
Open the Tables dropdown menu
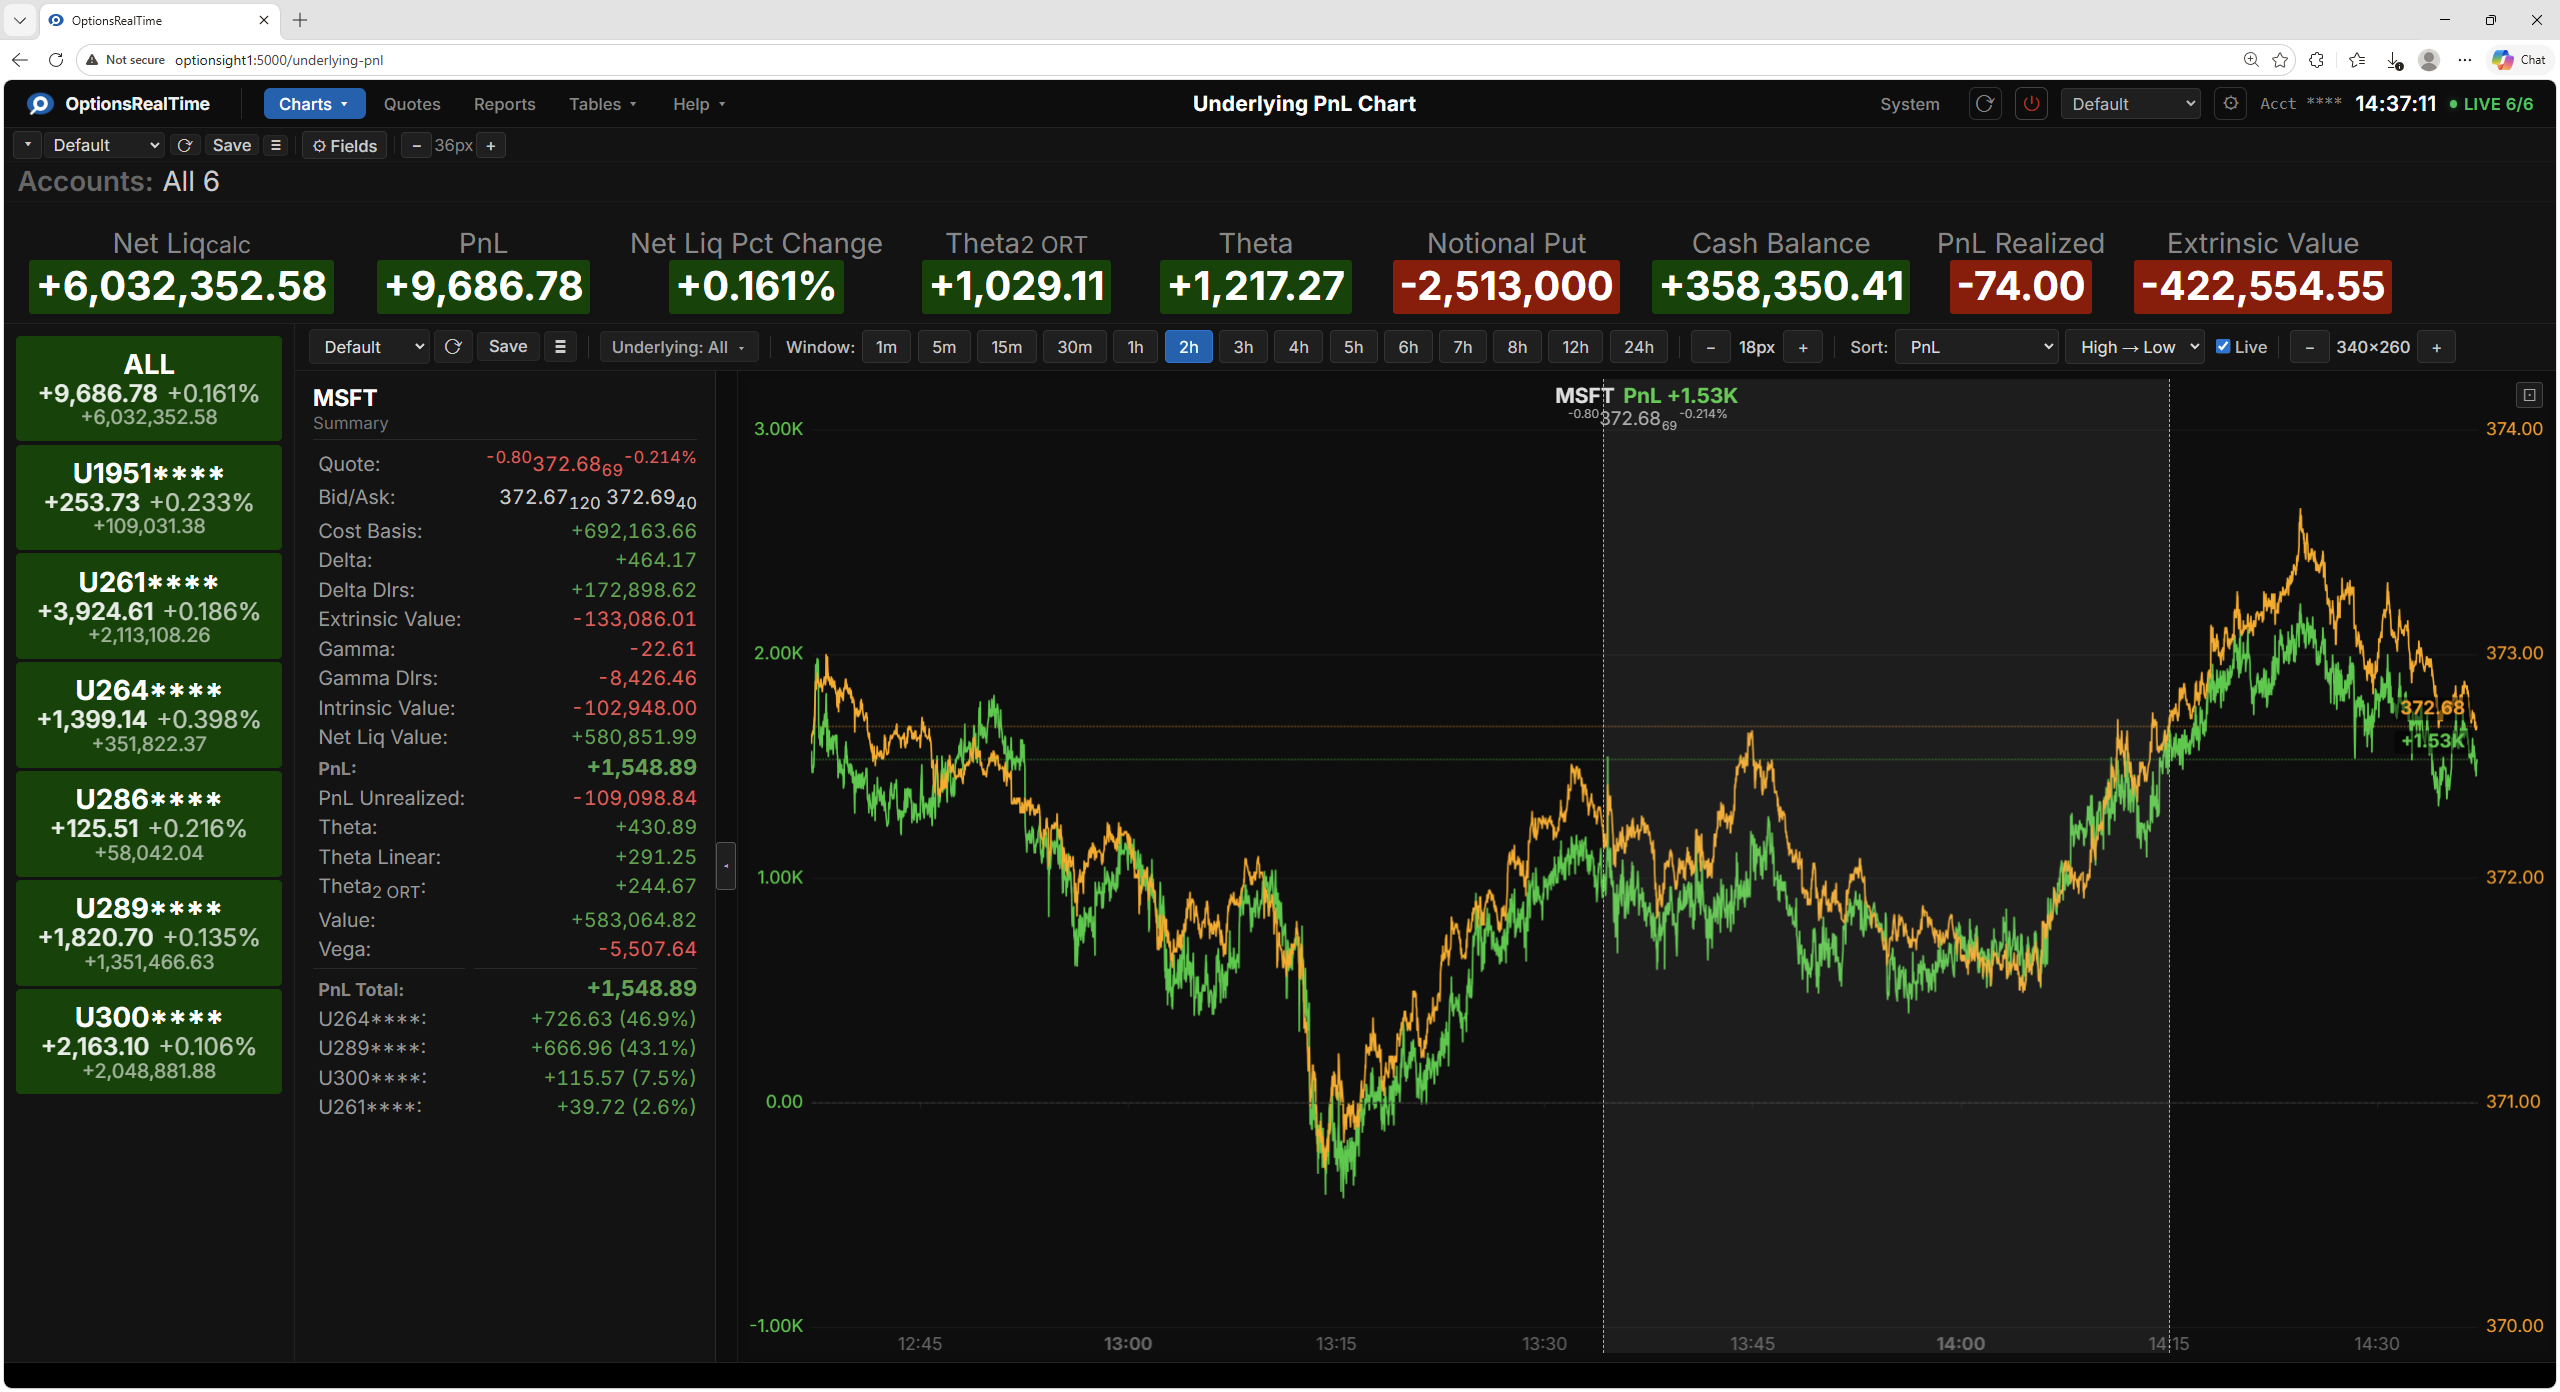coord(602,104)
